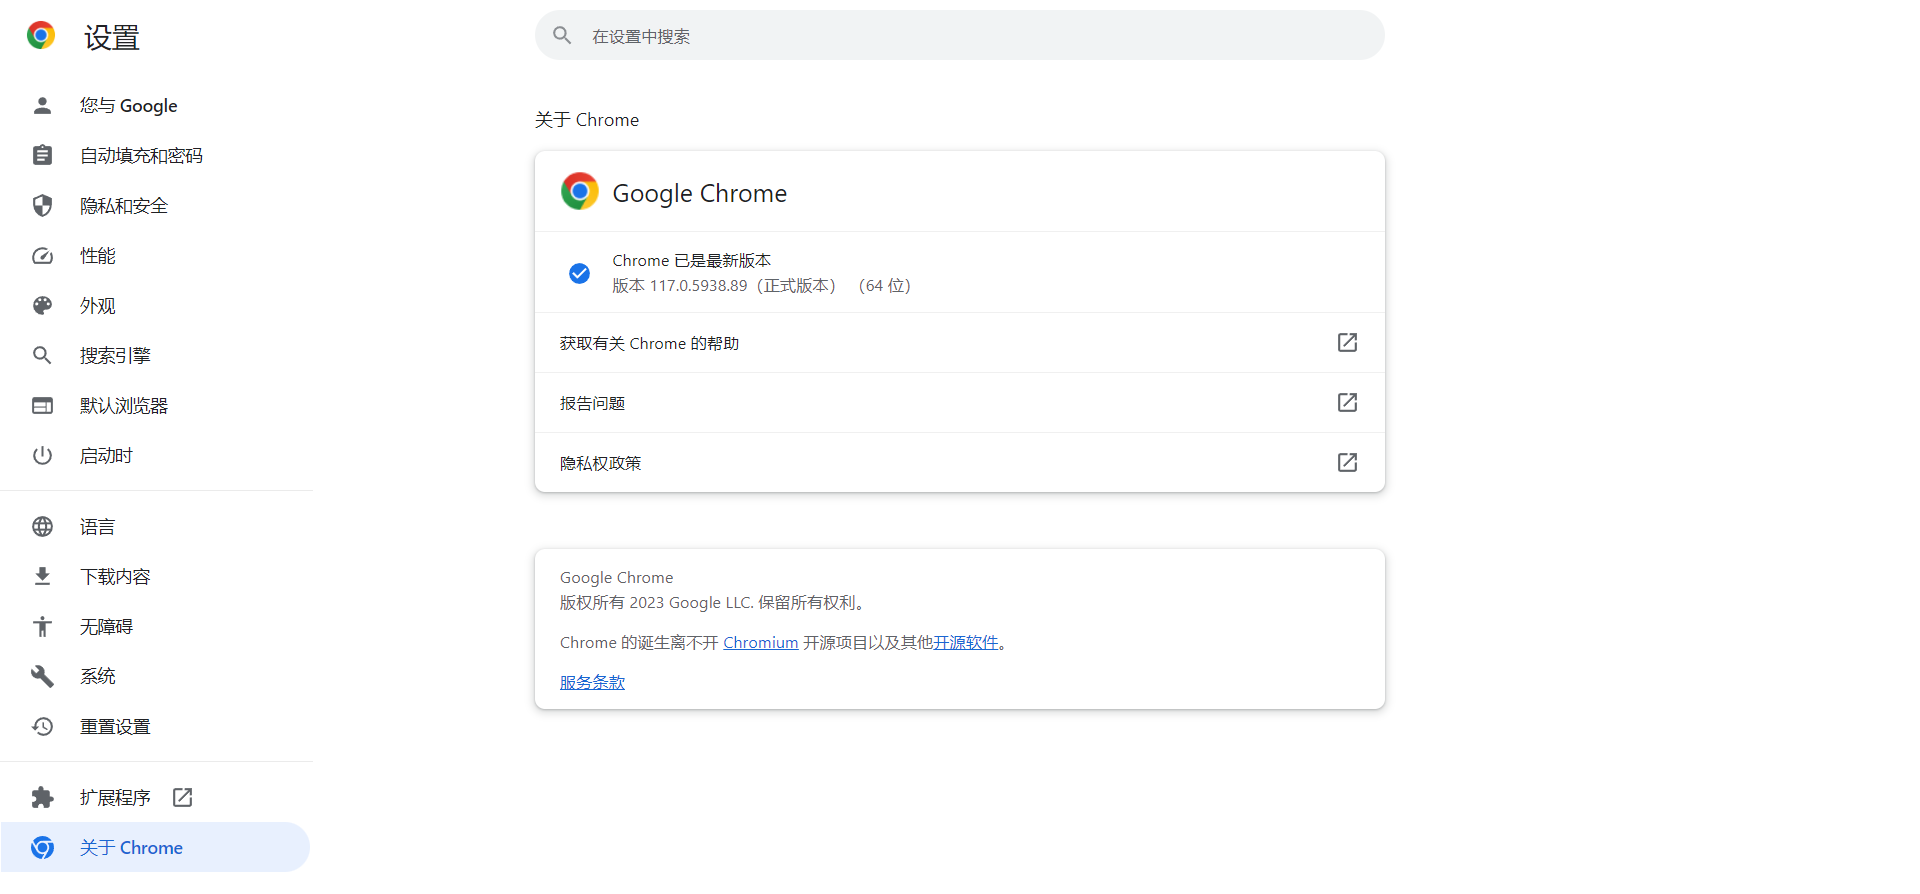Screen dimensions: 1920x894
Task: Click the 性能 speedometer icon
Action: point(42,255)
